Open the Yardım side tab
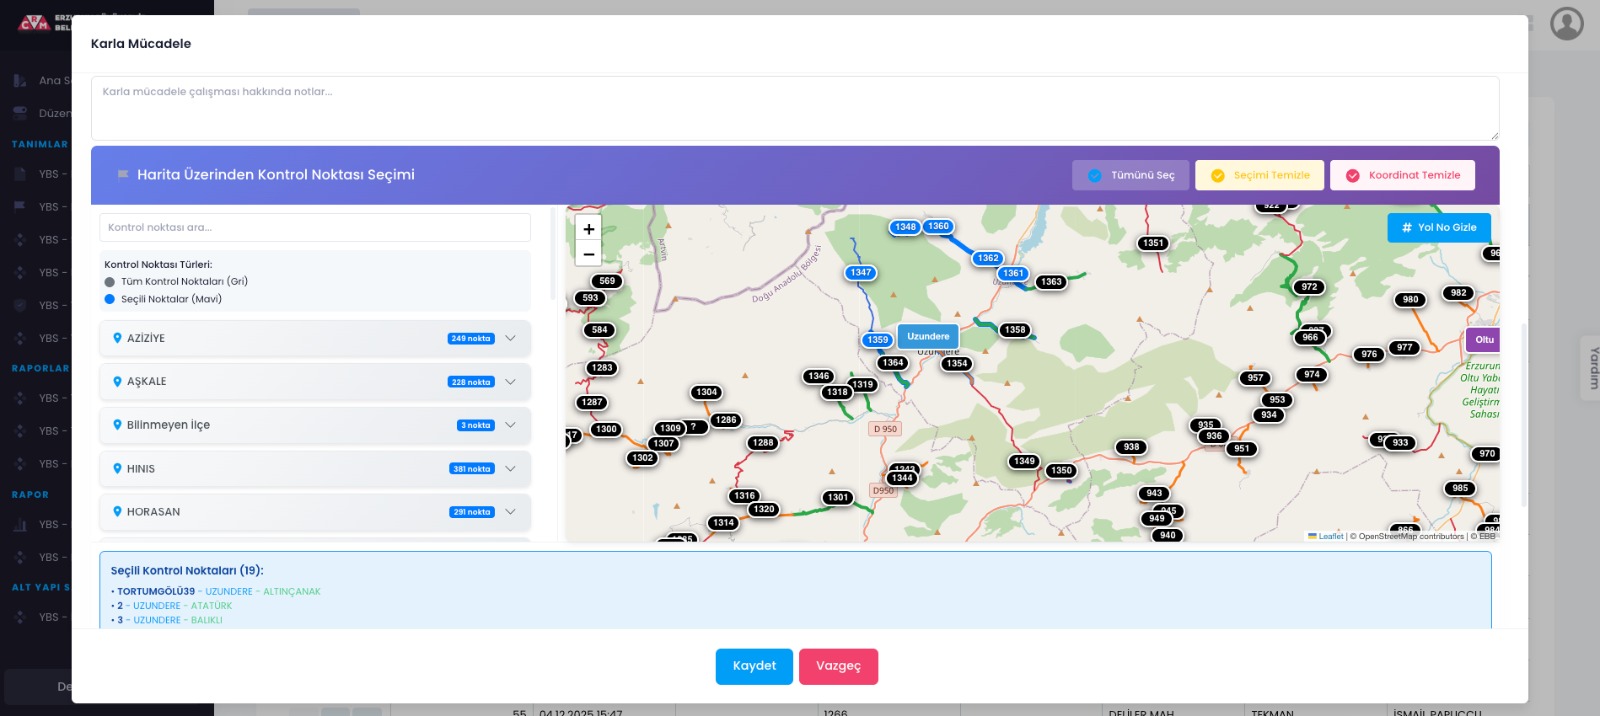The width and height of the screenshot is (1600, 716). (x=1593, y=368)
